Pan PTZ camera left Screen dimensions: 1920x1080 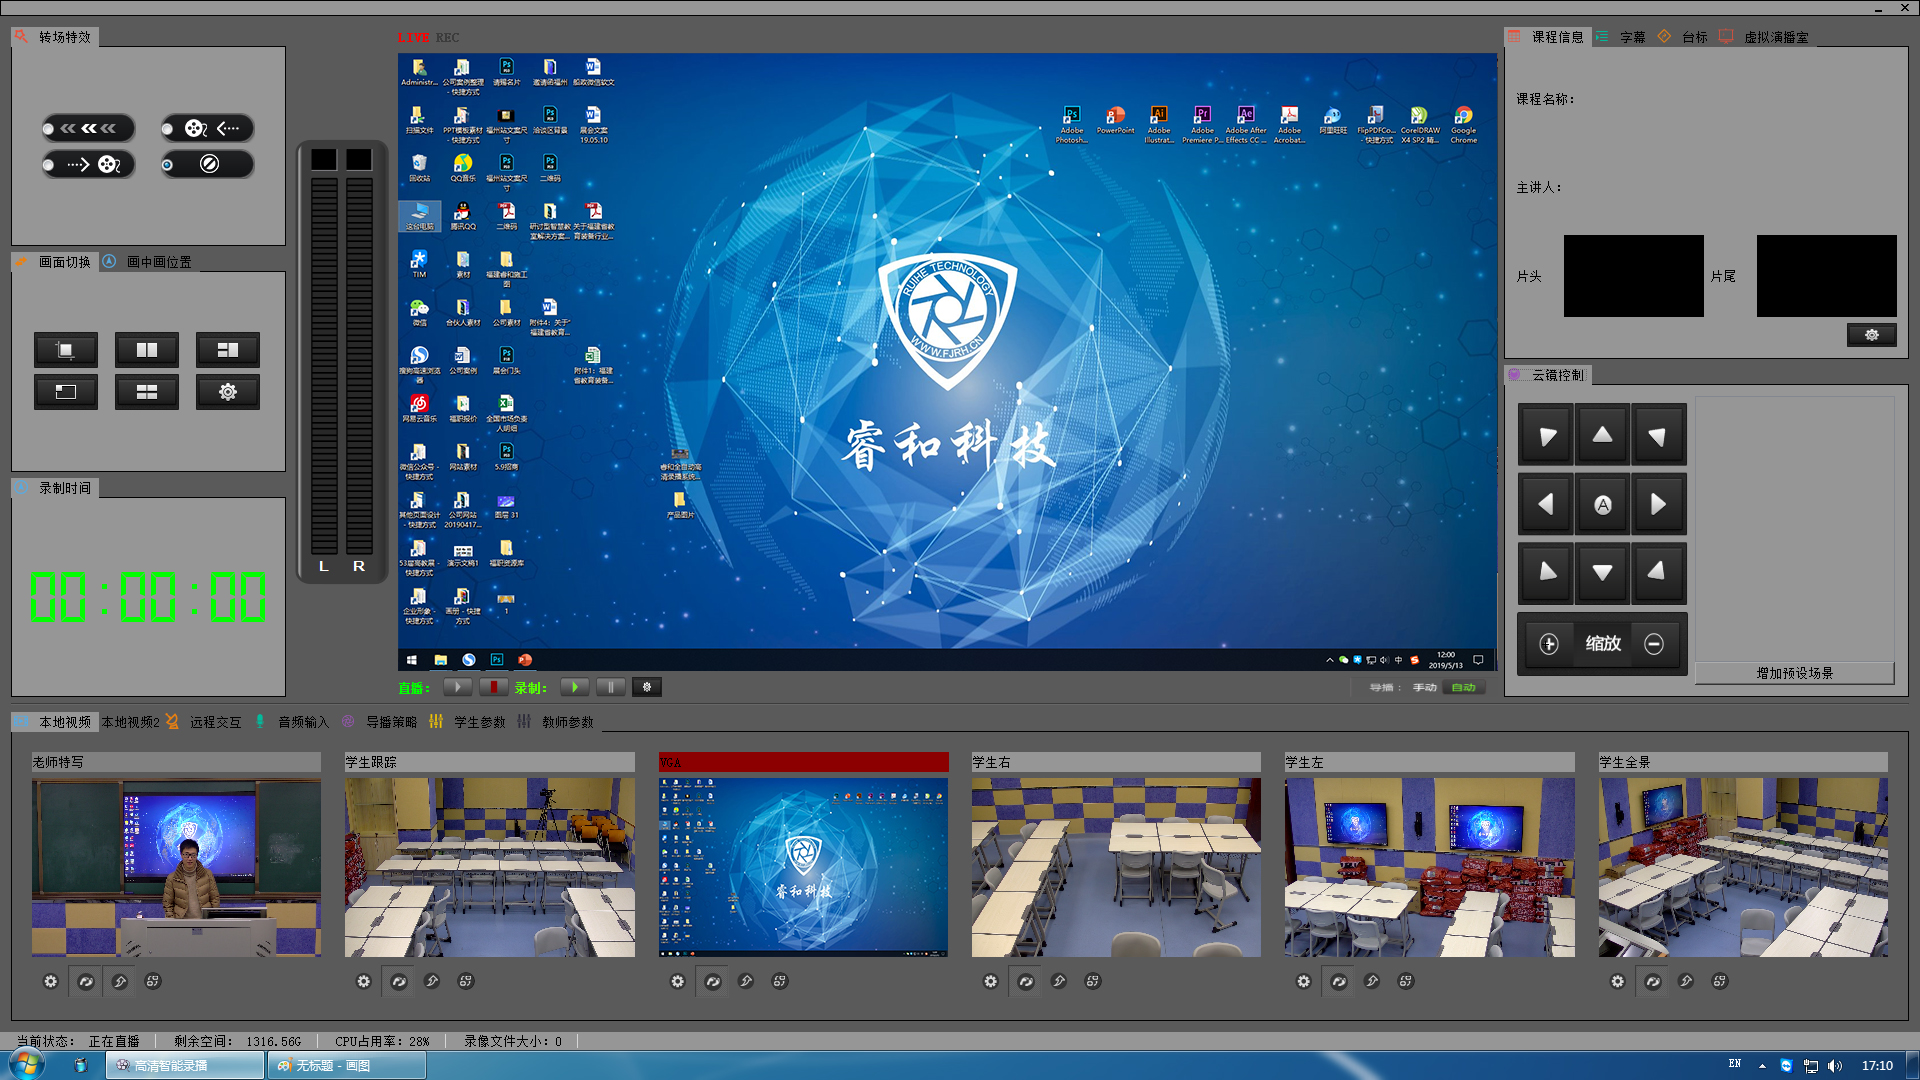tap(1547, 504)
